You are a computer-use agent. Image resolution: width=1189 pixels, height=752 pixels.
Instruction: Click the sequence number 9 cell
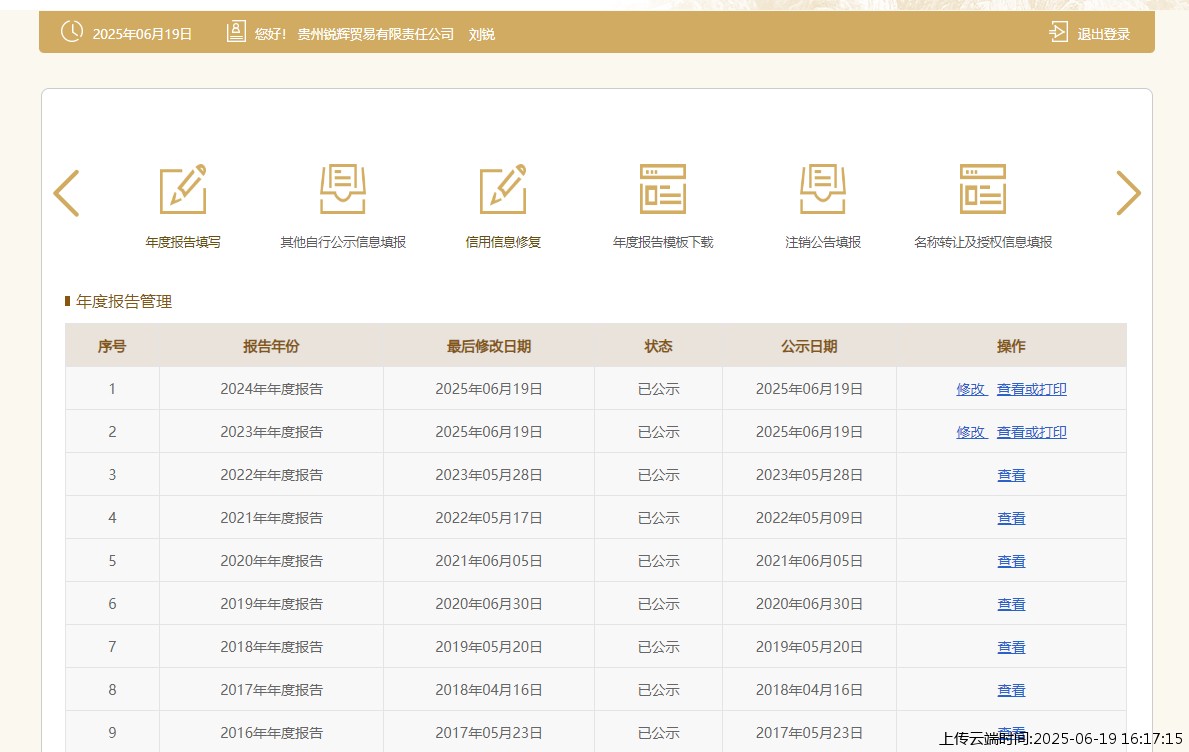(112, 733)
